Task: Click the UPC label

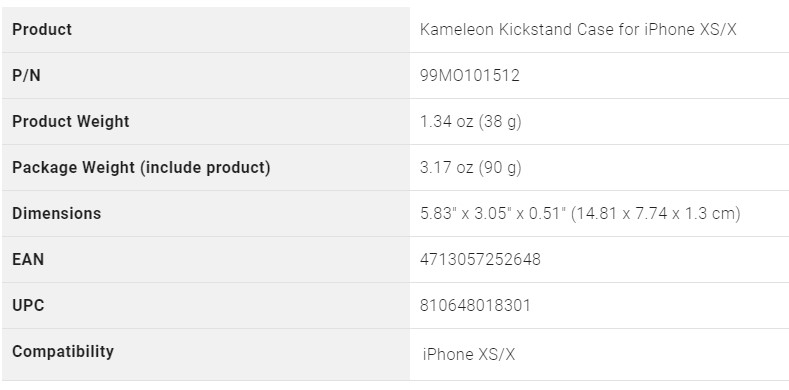Action: [x=28, y=305]
